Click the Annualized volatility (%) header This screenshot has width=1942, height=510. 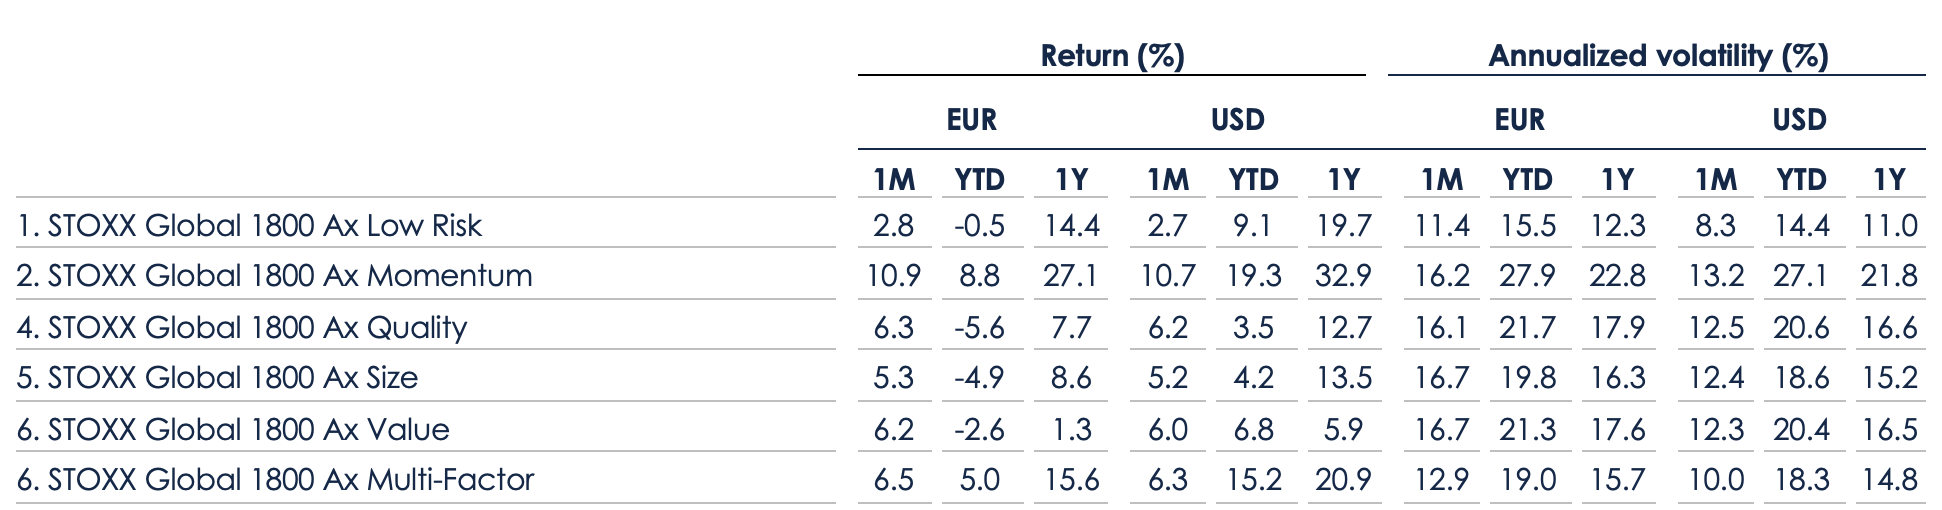pos(1657,55)
